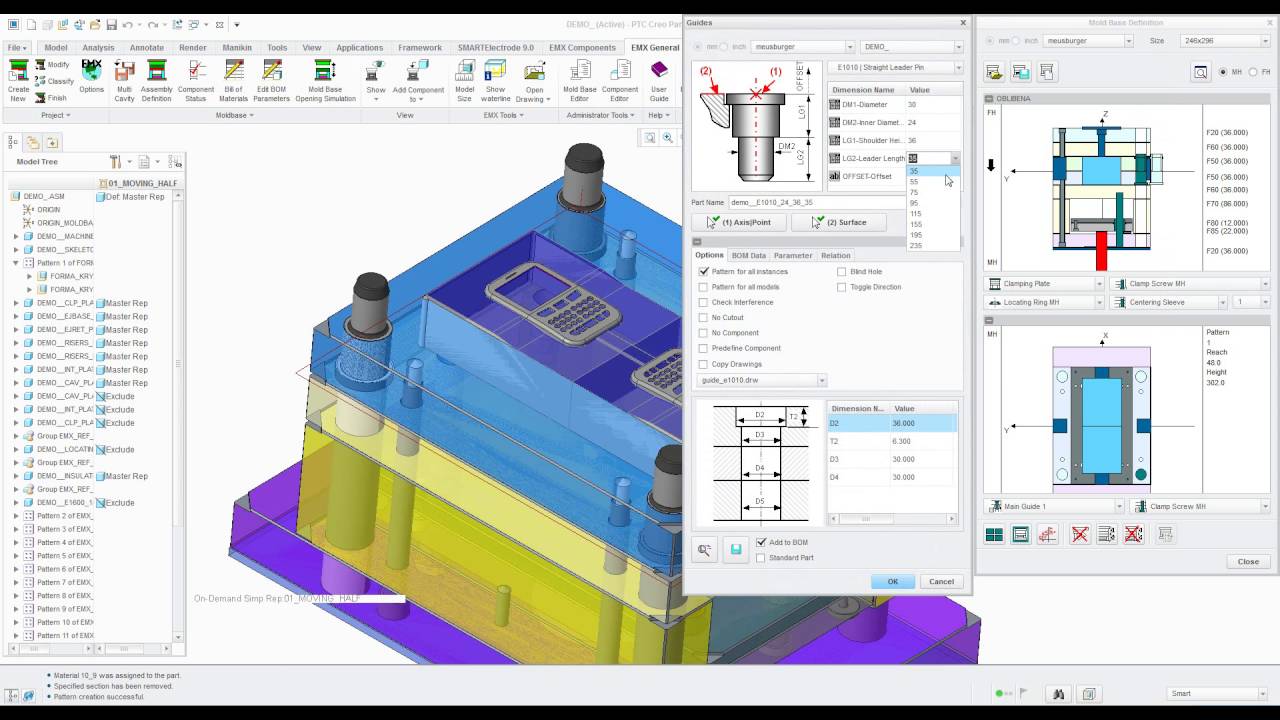
Task: Toggle Pattern for all instances checkbox
Action: 704,271
